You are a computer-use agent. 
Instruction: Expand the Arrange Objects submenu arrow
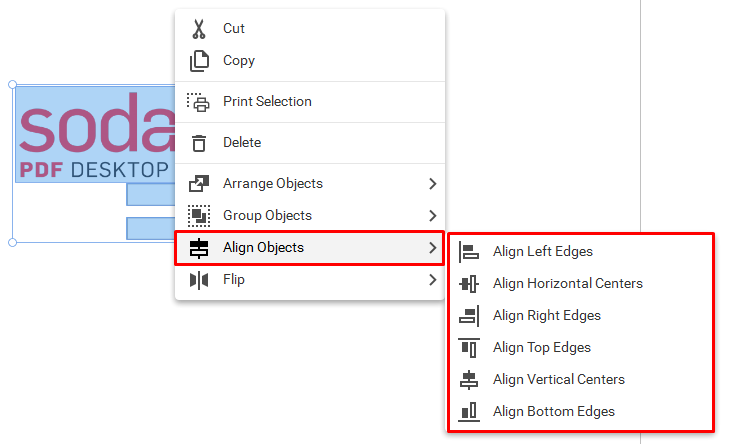tap(433, 184)
